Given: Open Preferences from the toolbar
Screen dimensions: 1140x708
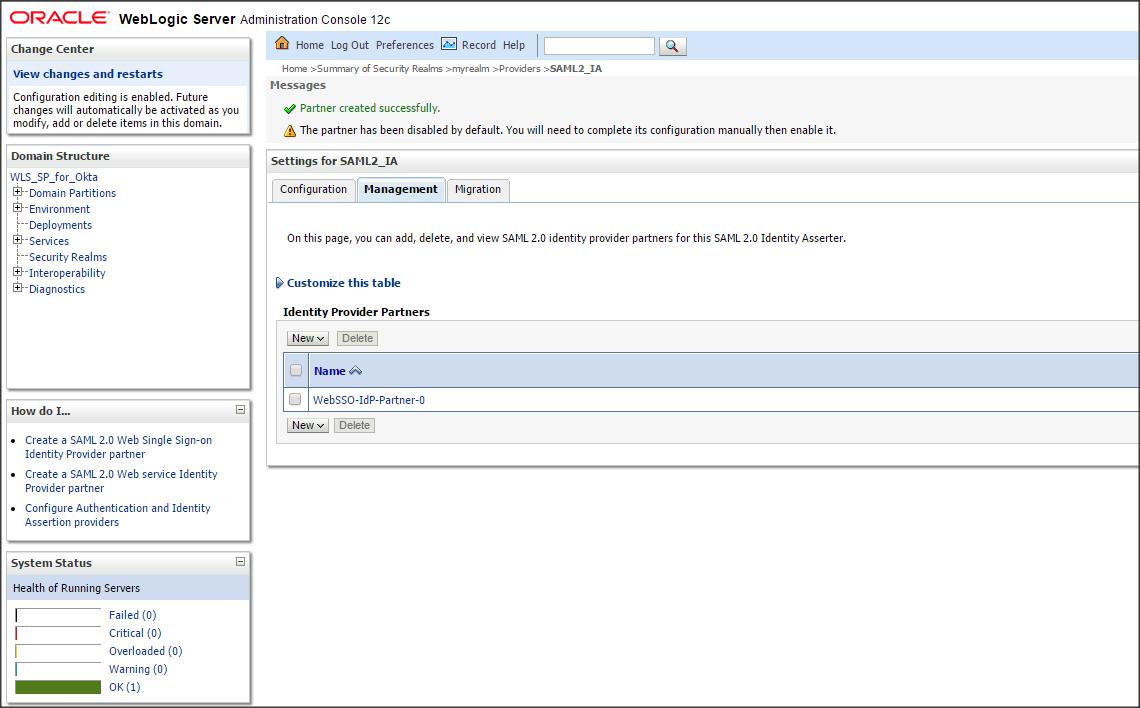Looking at the screenshot, I should [x=405, y=45].
